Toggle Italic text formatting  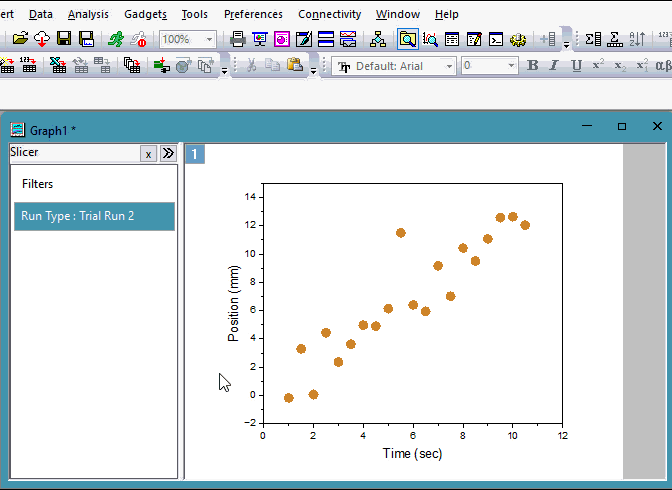554,66
